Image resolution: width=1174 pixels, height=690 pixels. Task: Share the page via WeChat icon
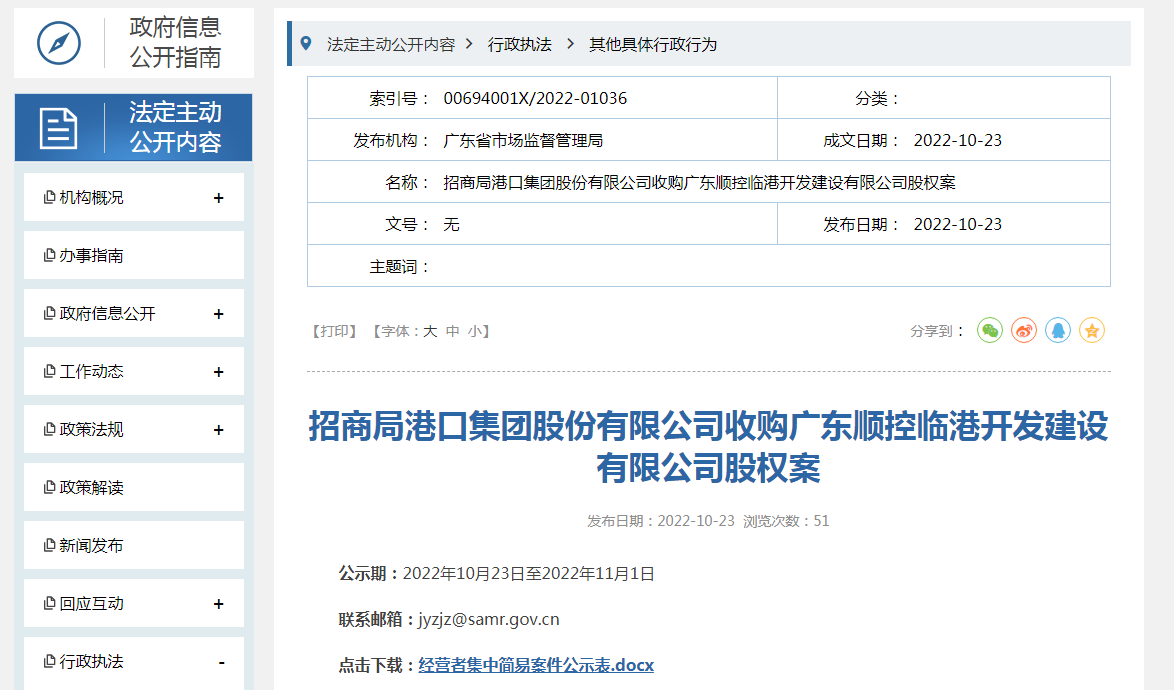(x=990, y=330)
